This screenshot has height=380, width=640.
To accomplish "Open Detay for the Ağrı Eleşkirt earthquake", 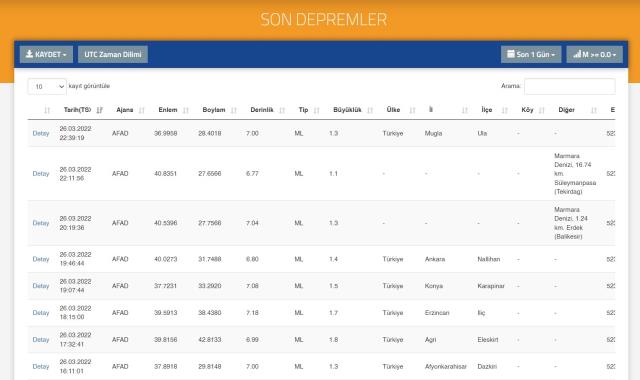I will 41,340.
